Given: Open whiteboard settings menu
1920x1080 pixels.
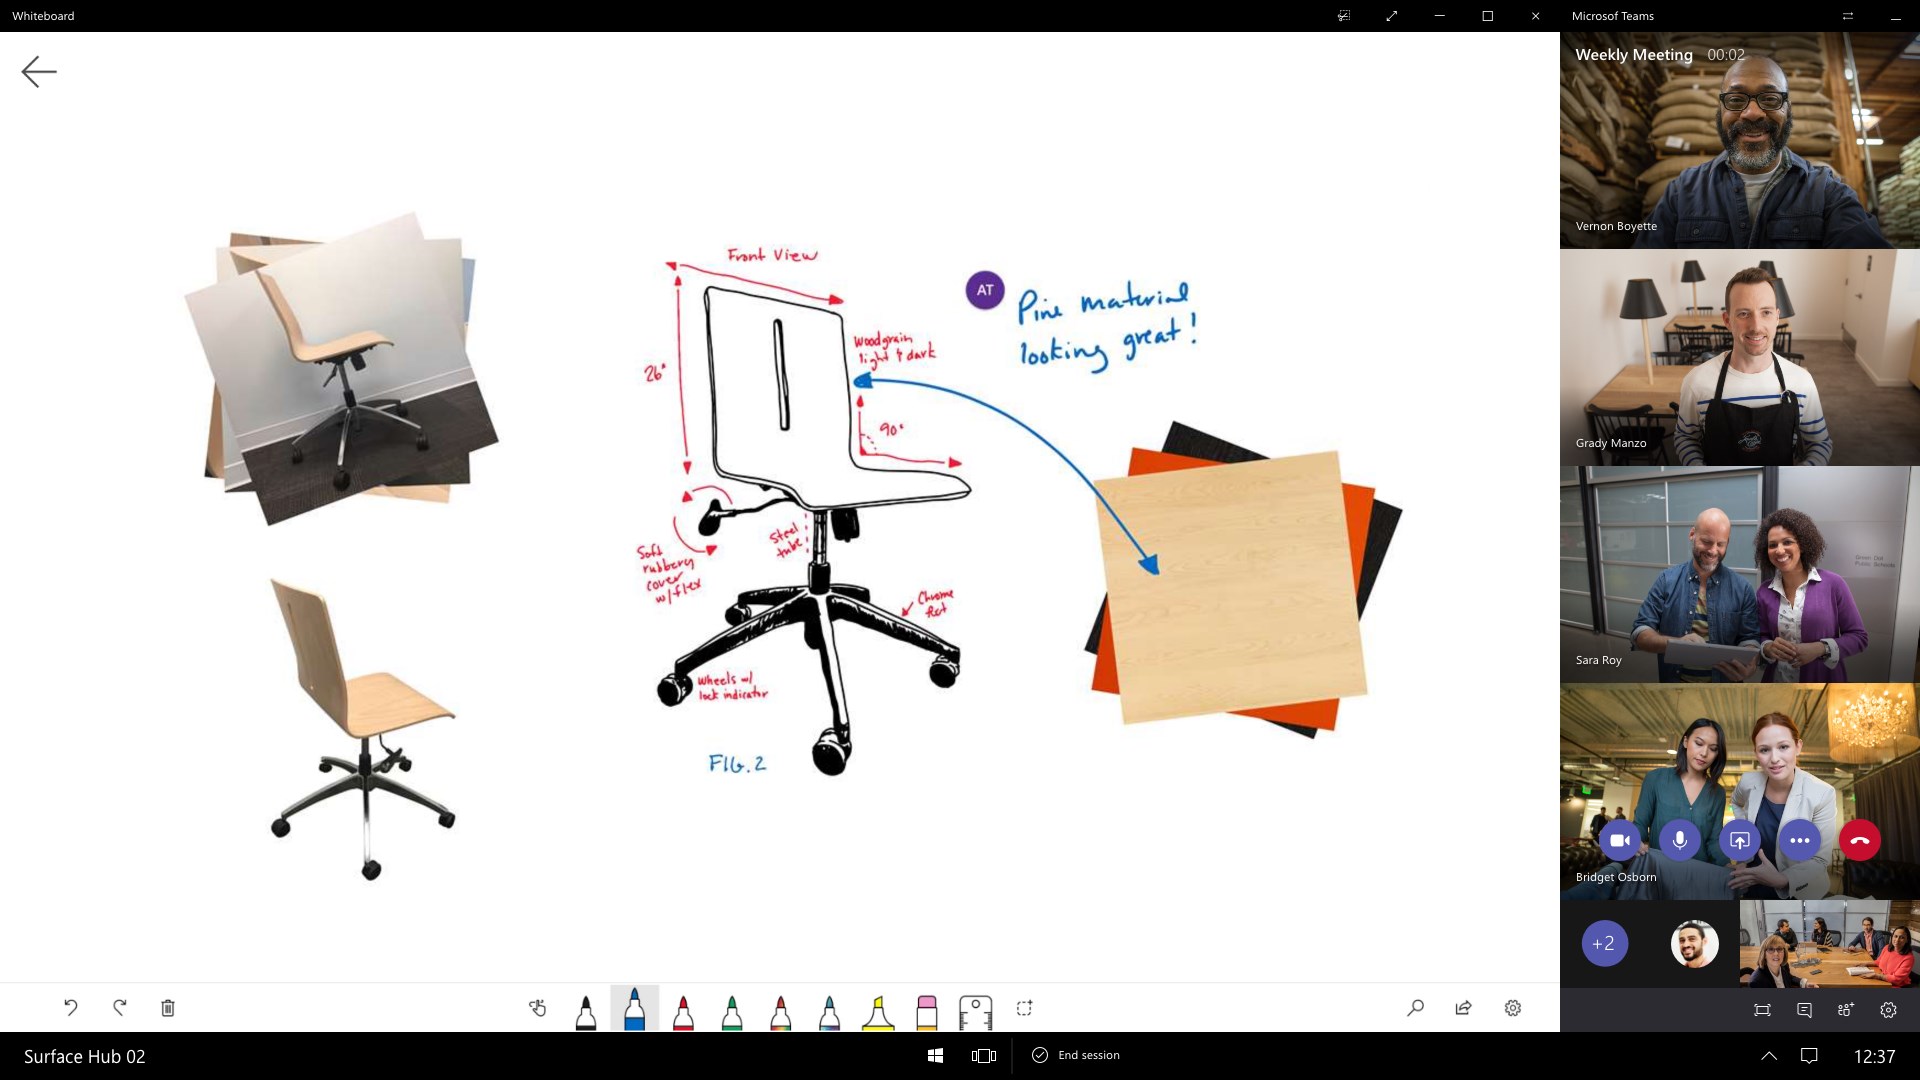Looking at the screenshot, I should coord(1513,1008).
